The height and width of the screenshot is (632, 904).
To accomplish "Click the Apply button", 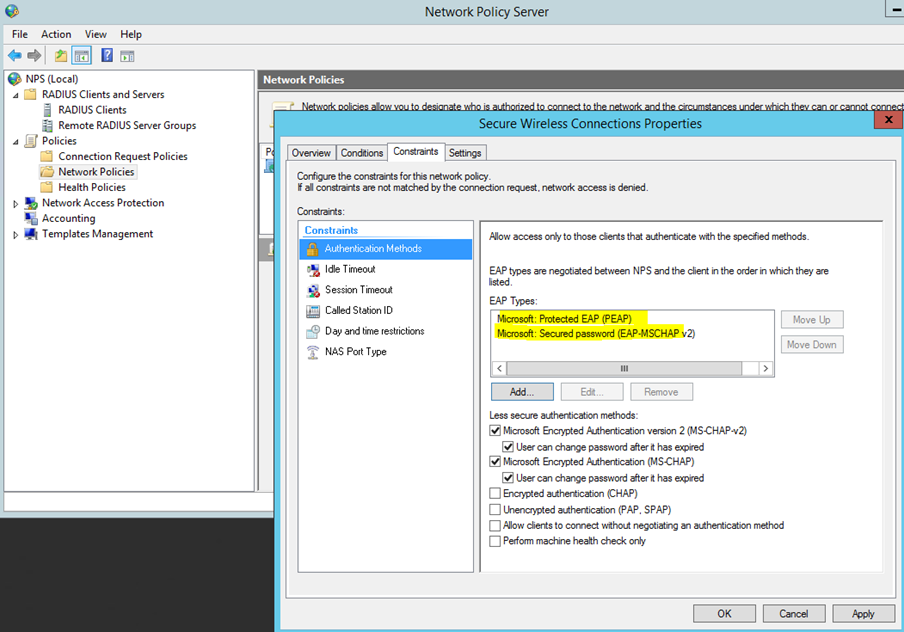I will click(x=862, y=613).
